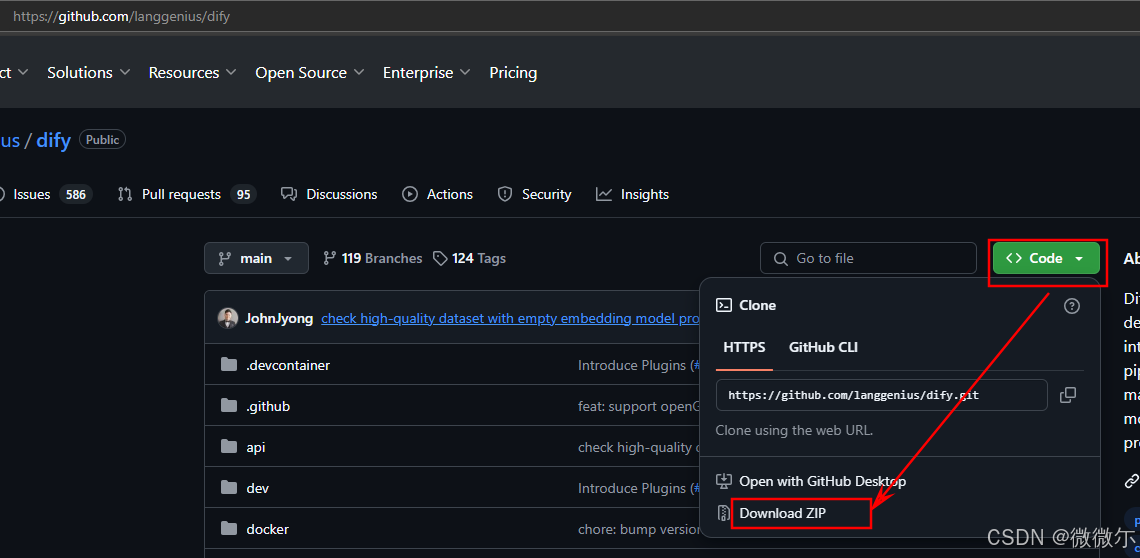
Task: Select the HTTPS clone tab
Action: 744,348
